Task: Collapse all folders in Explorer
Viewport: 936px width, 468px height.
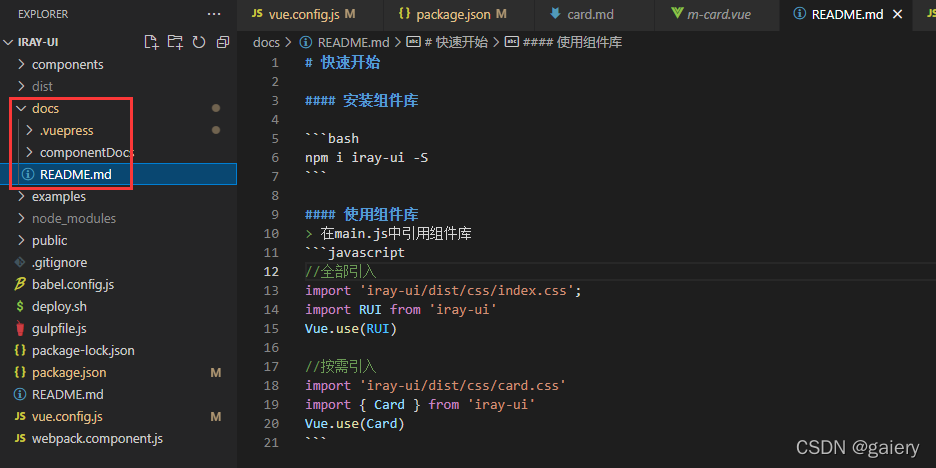Action: [x=223, y=42]
